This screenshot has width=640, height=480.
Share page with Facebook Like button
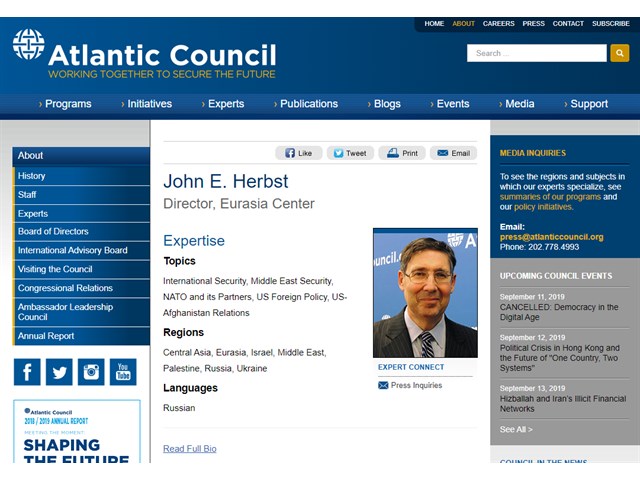(x=298, y=153)
